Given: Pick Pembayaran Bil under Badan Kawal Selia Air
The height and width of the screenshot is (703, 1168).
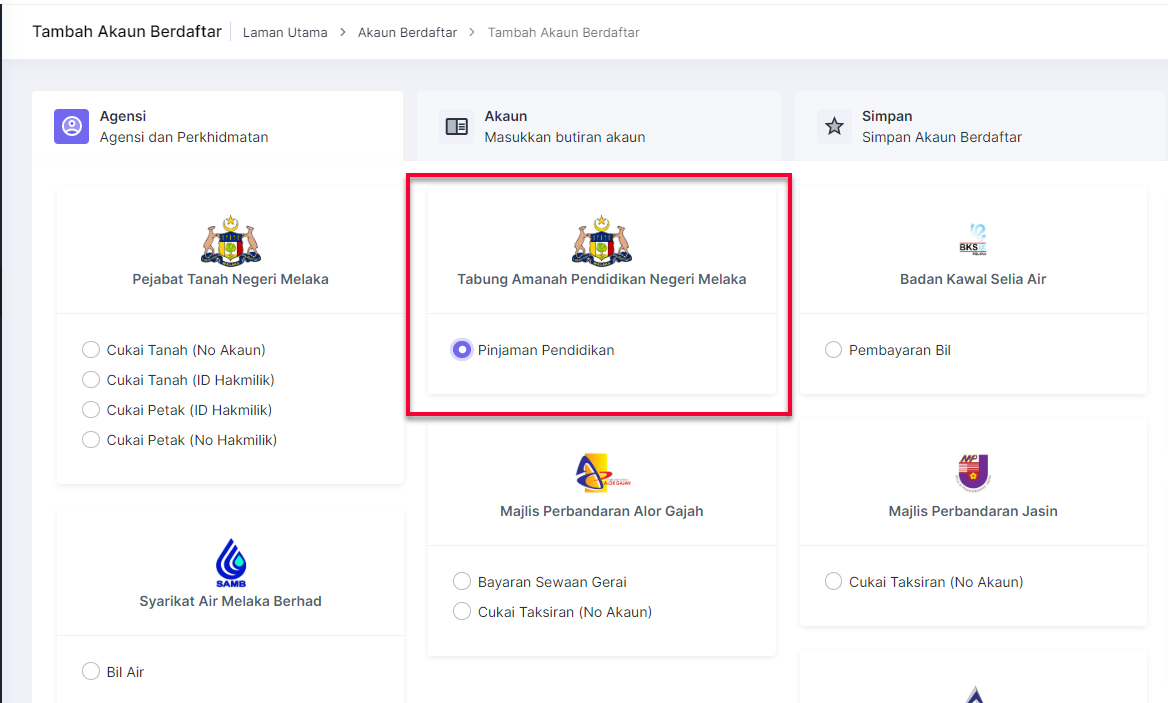Looking at the screenshot, I should pos(833,350).
